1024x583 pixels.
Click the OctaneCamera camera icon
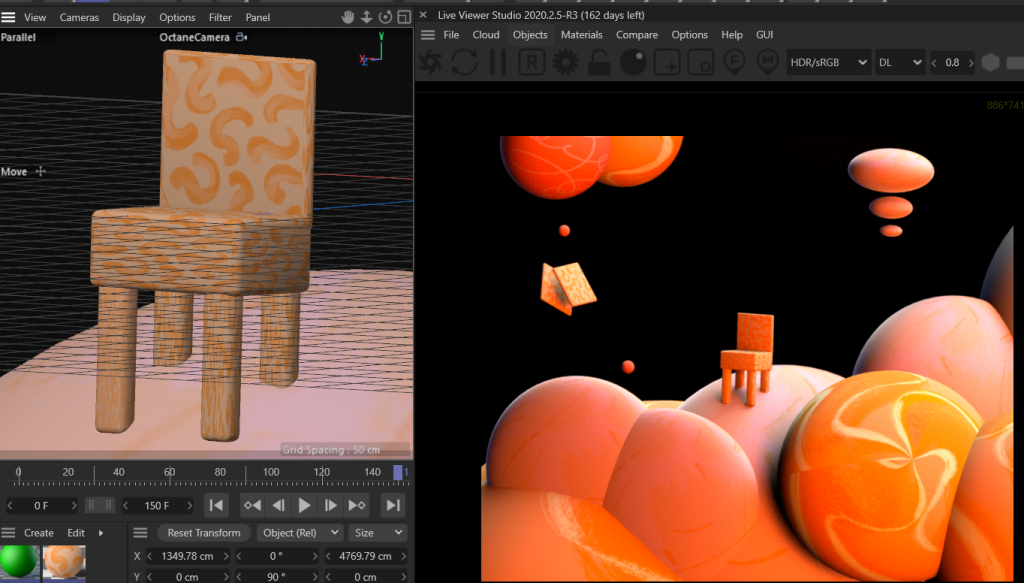[x=241, y=37]
